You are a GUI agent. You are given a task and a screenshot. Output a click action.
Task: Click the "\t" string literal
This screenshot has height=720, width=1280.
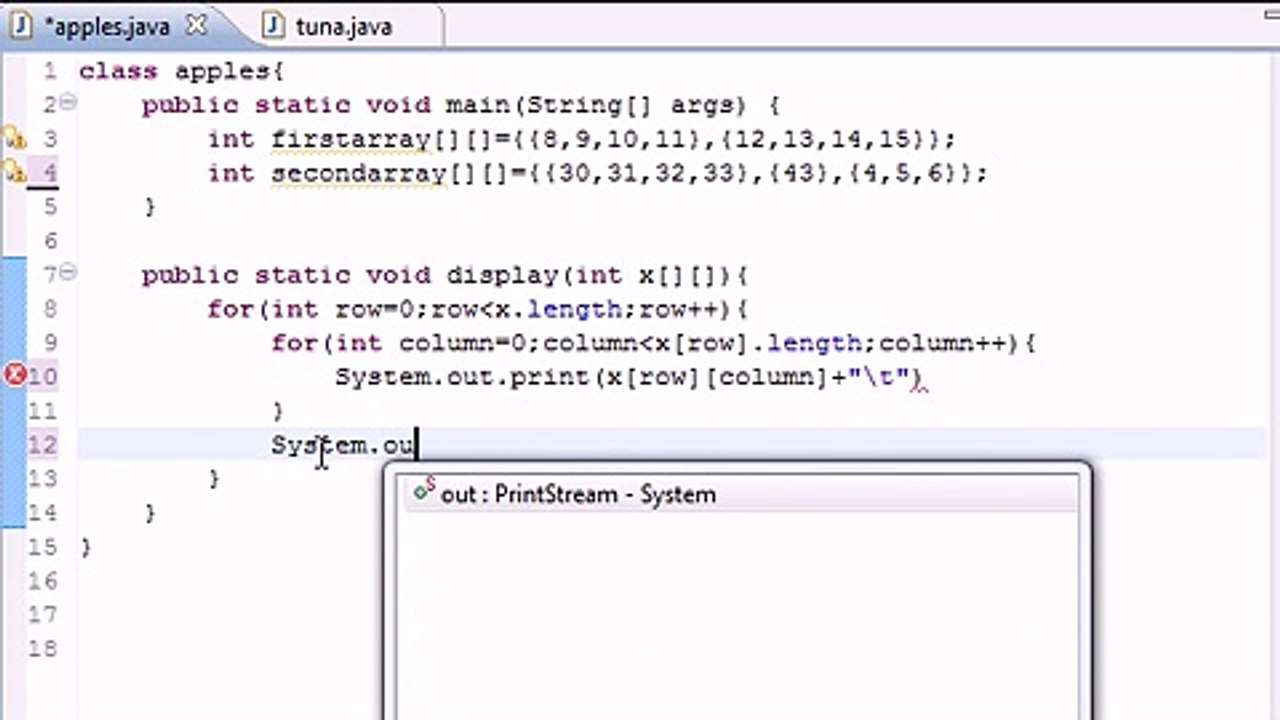[880, 377]
